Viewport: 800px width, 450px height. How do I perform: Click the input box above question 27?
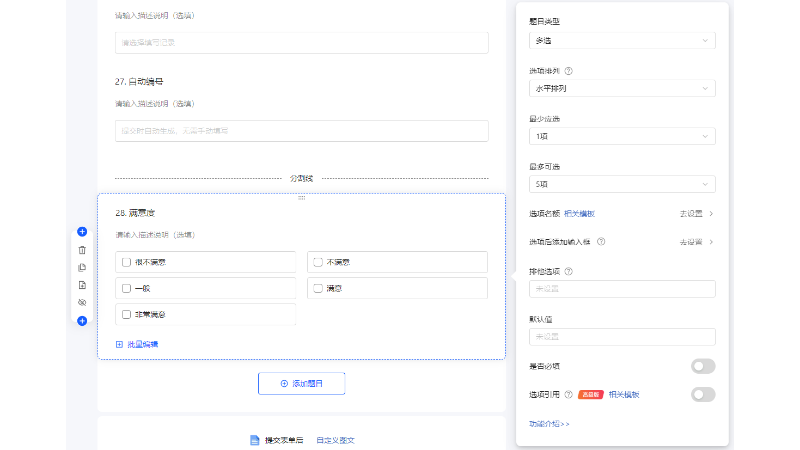pos(302,43)
